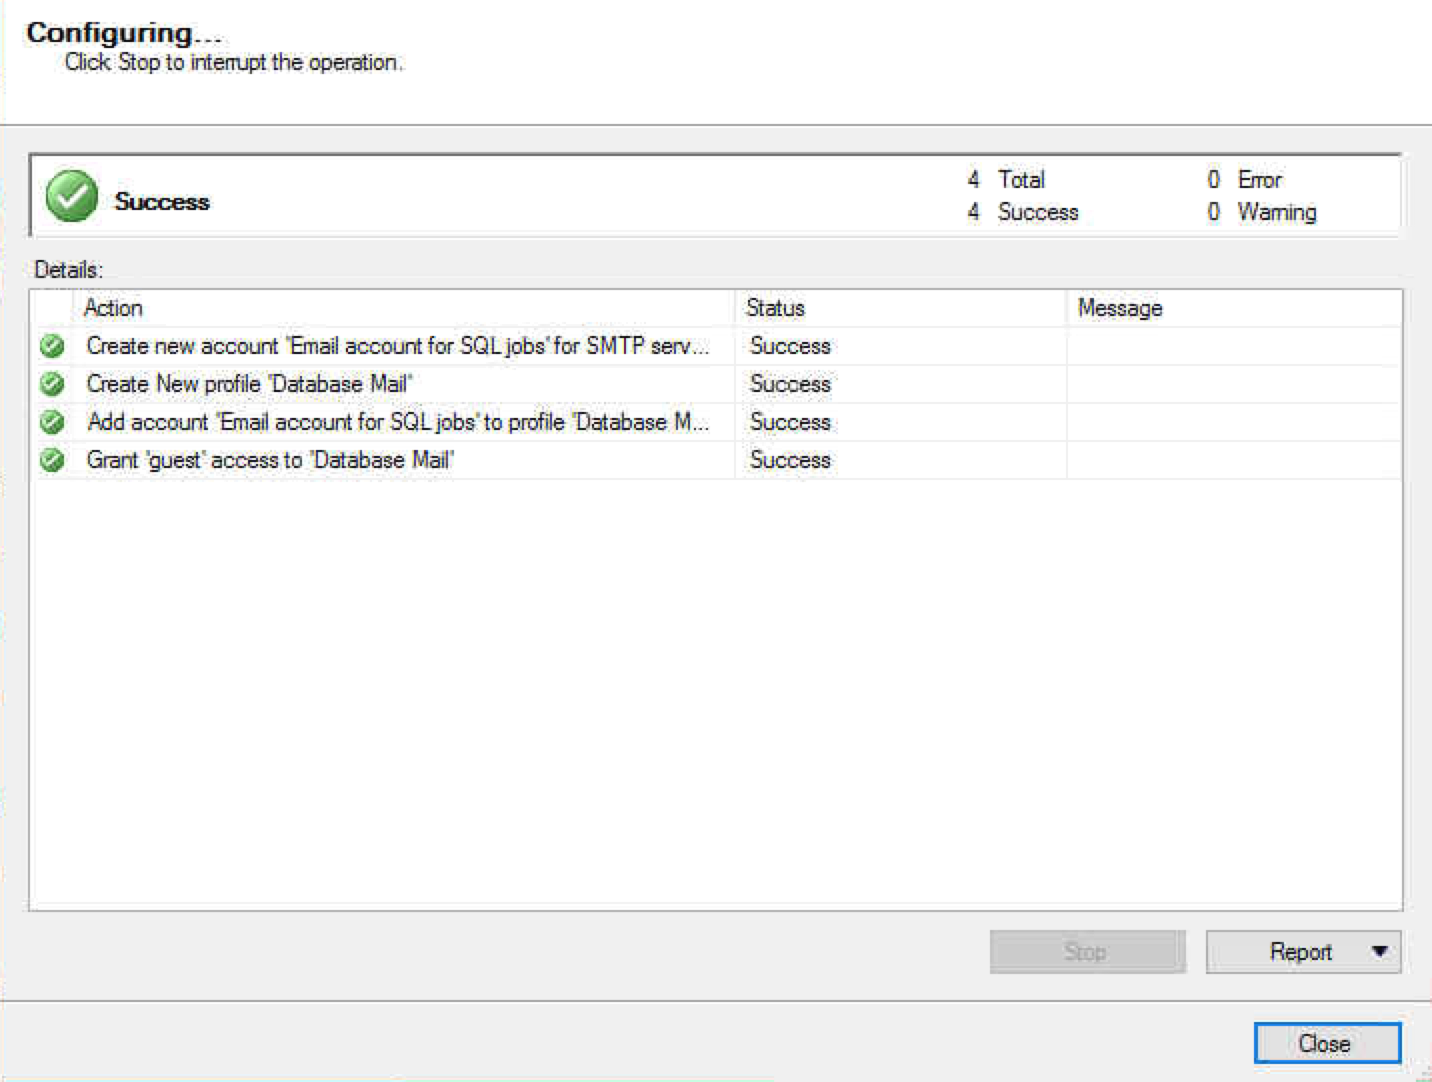The width and height of the screenshot is (1432, 1082).
Task: Click the '4 Success' summary count
Action: 1023,212
